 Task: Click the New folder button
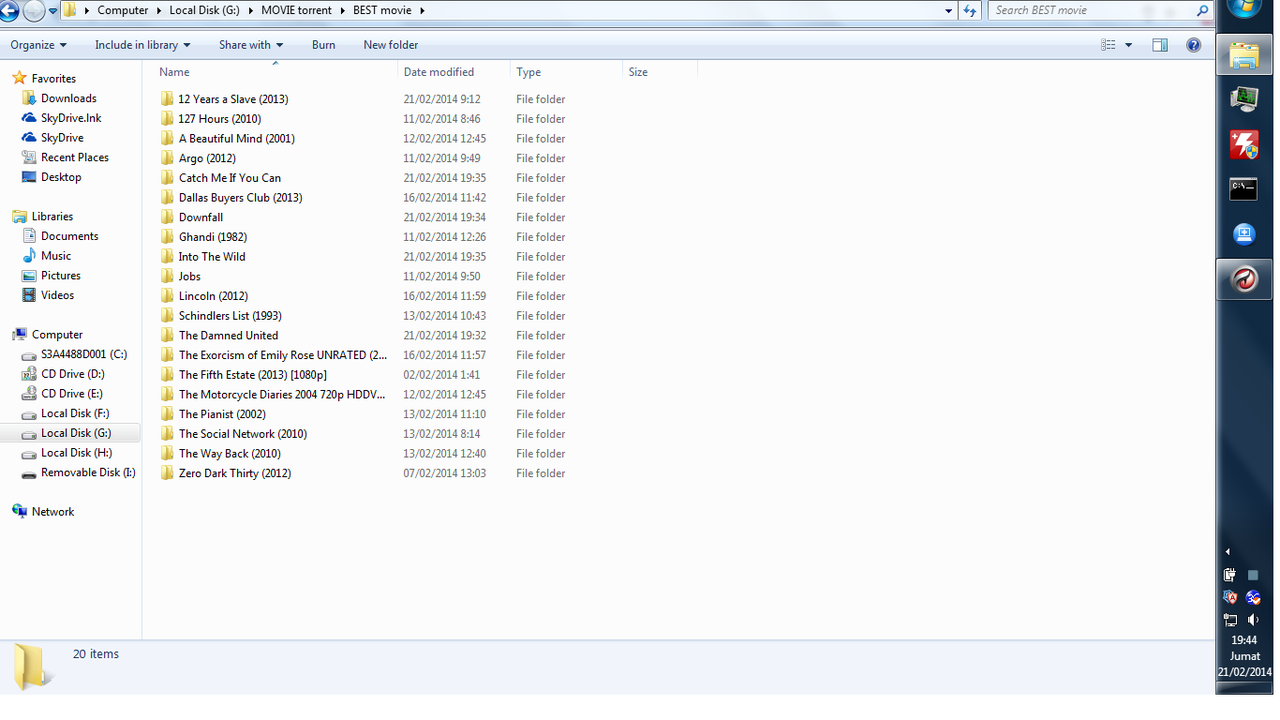(390, 45)
